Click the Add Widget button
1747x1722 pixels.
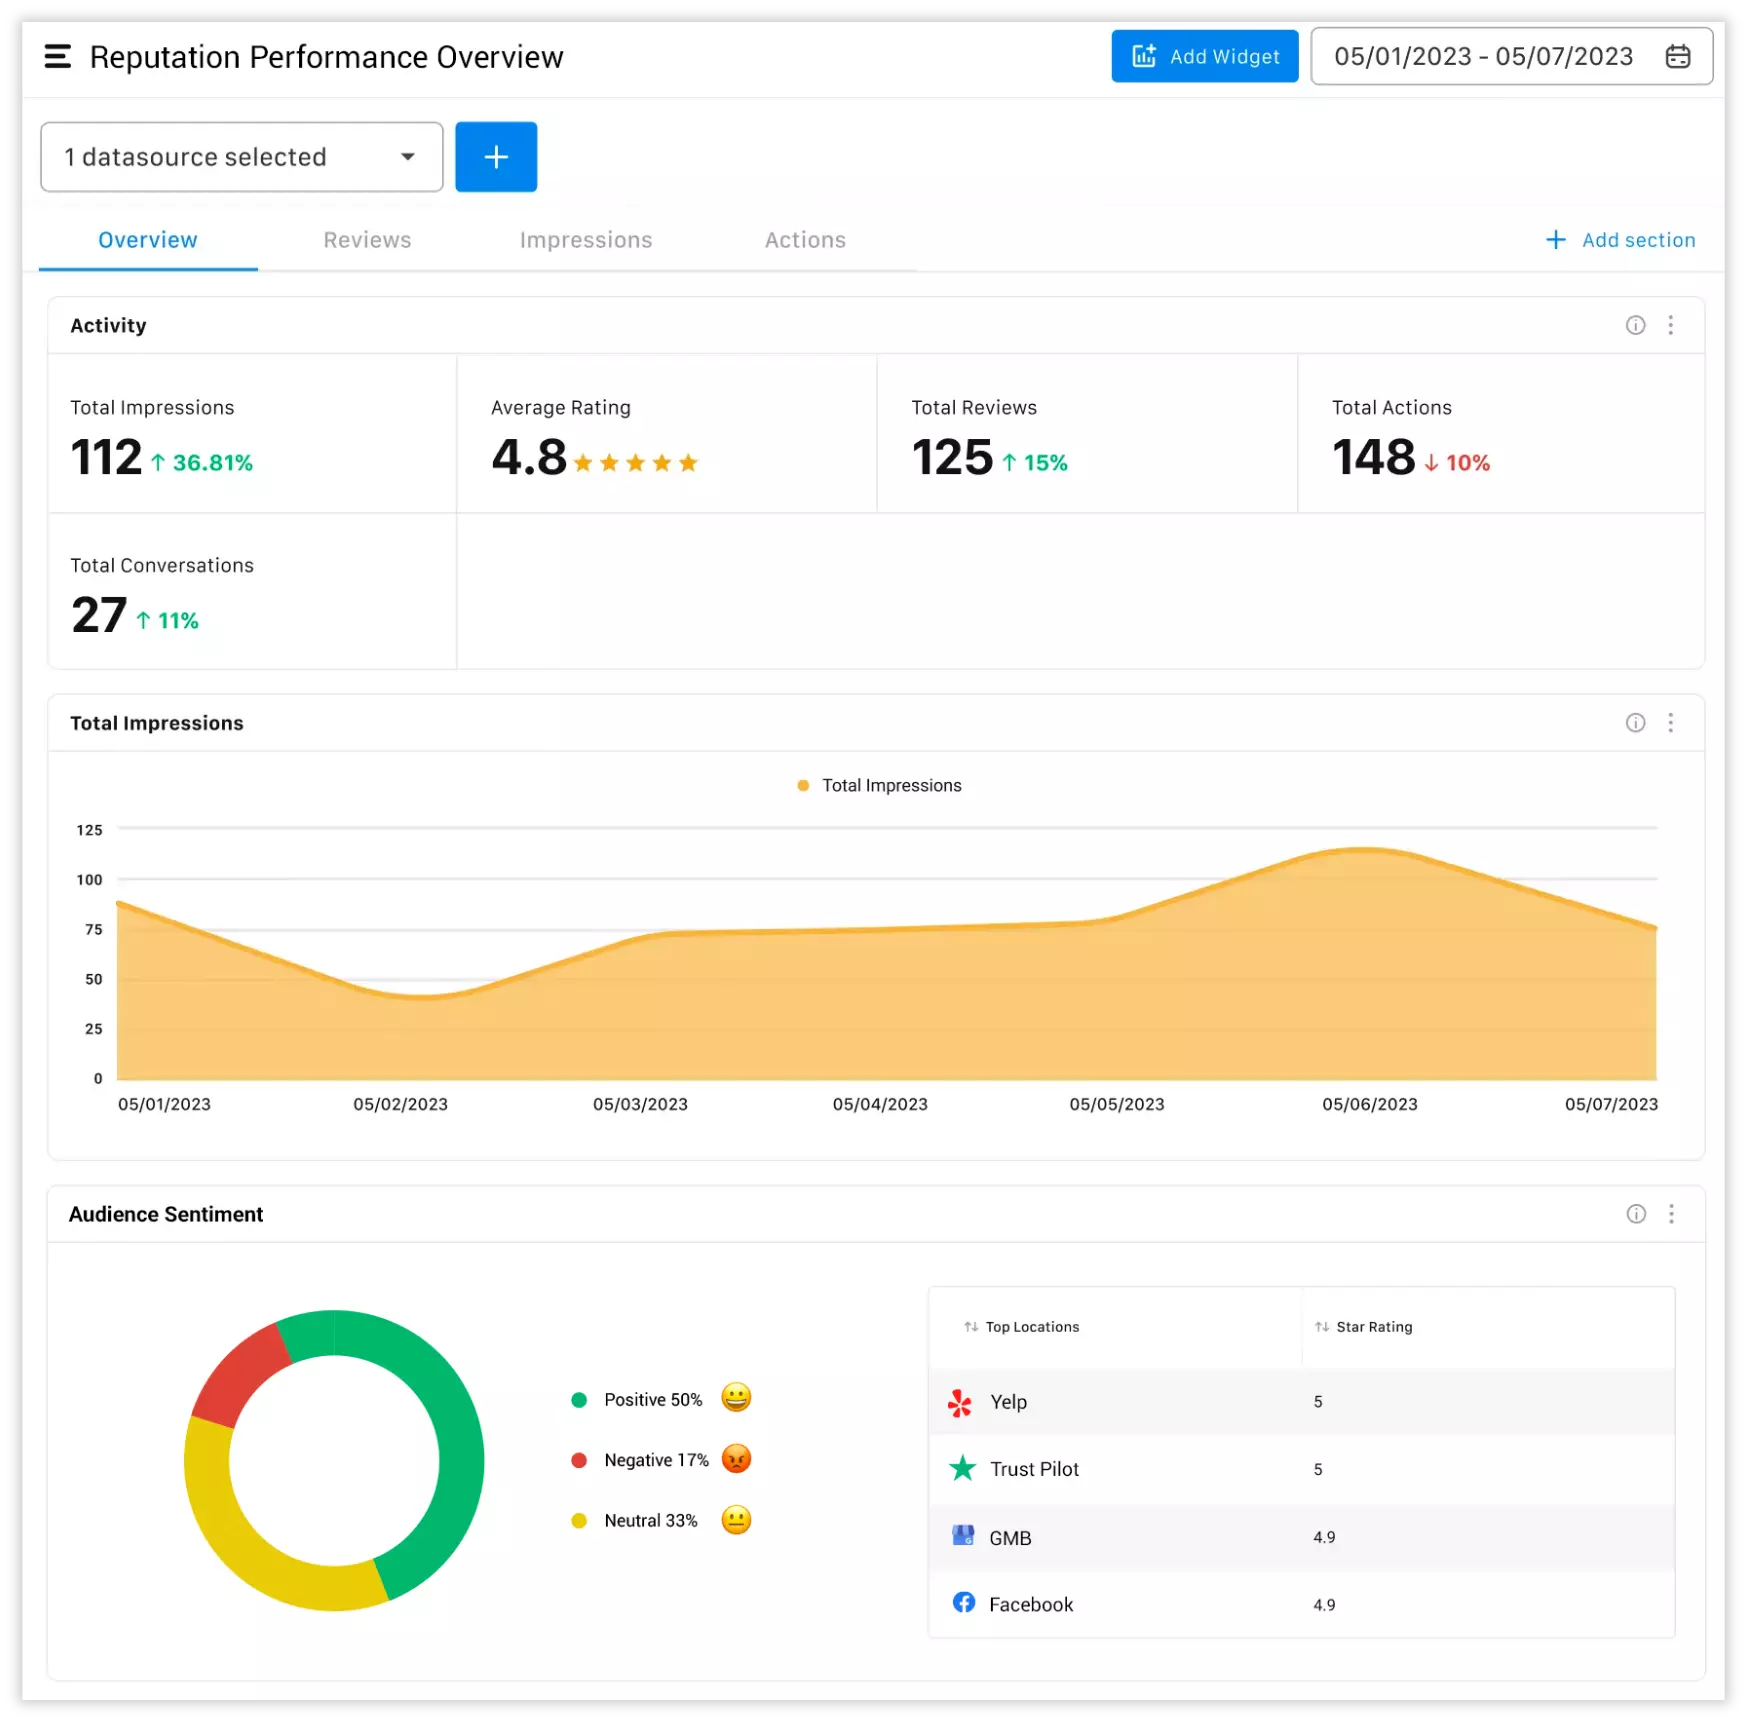tap(1204, 57)
